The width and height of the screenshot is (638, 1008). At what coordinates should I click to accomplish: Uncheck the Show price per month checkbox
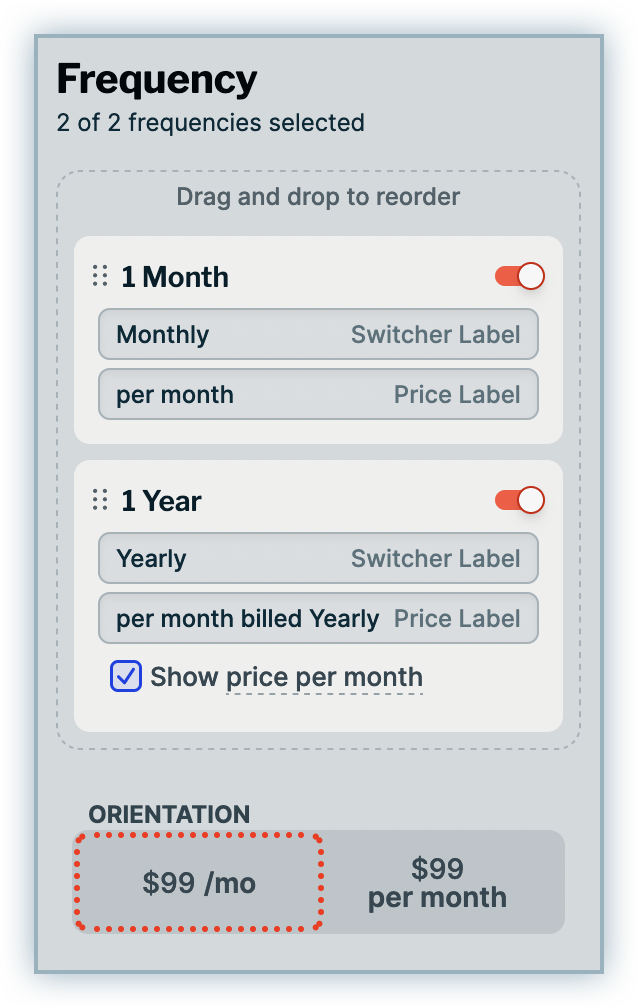(126, 677)
